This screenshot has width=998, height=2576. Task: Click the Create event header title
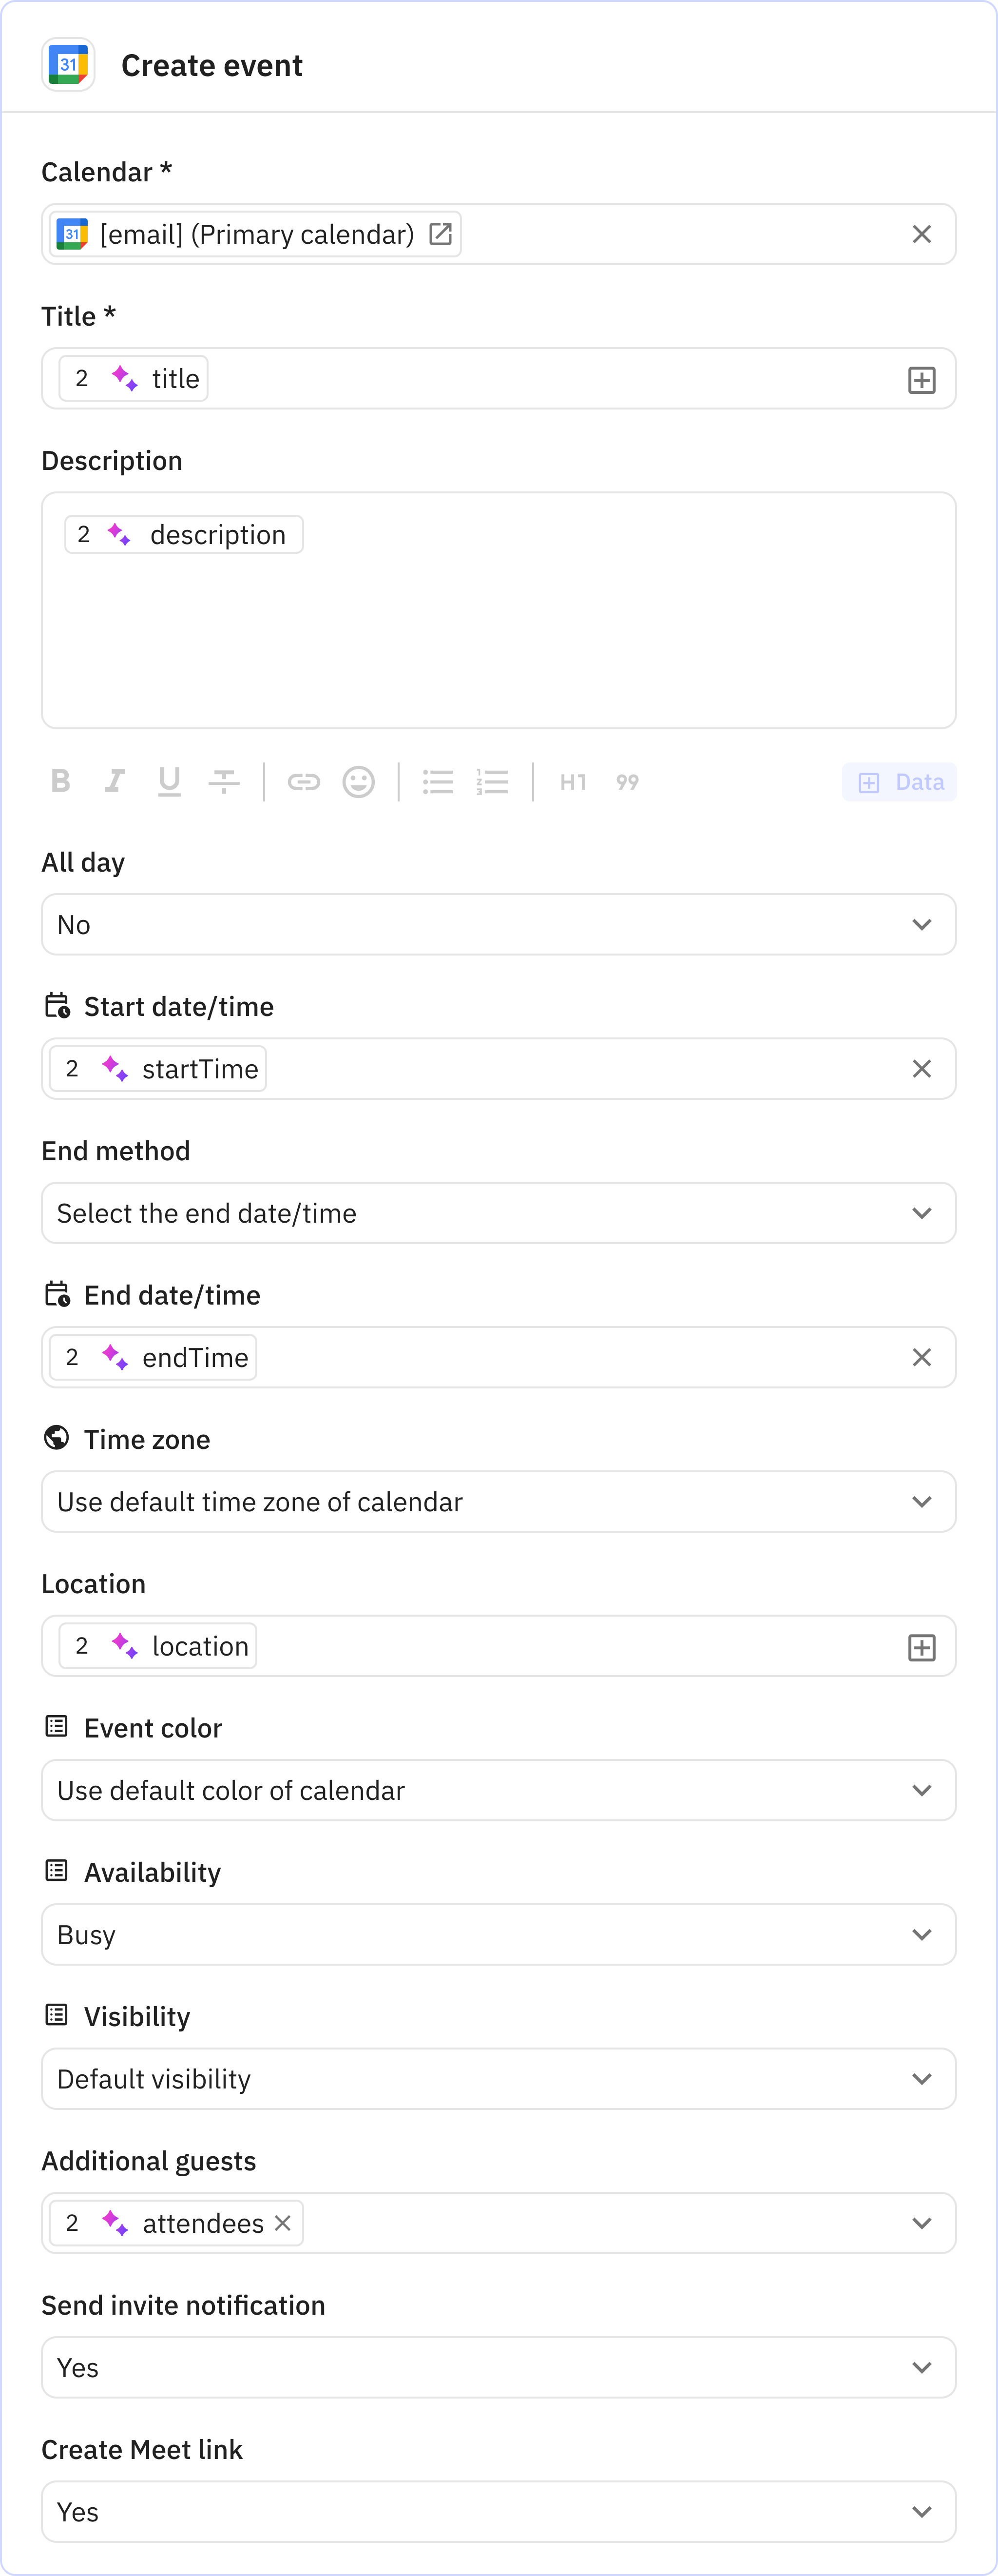tap(212, 66)
